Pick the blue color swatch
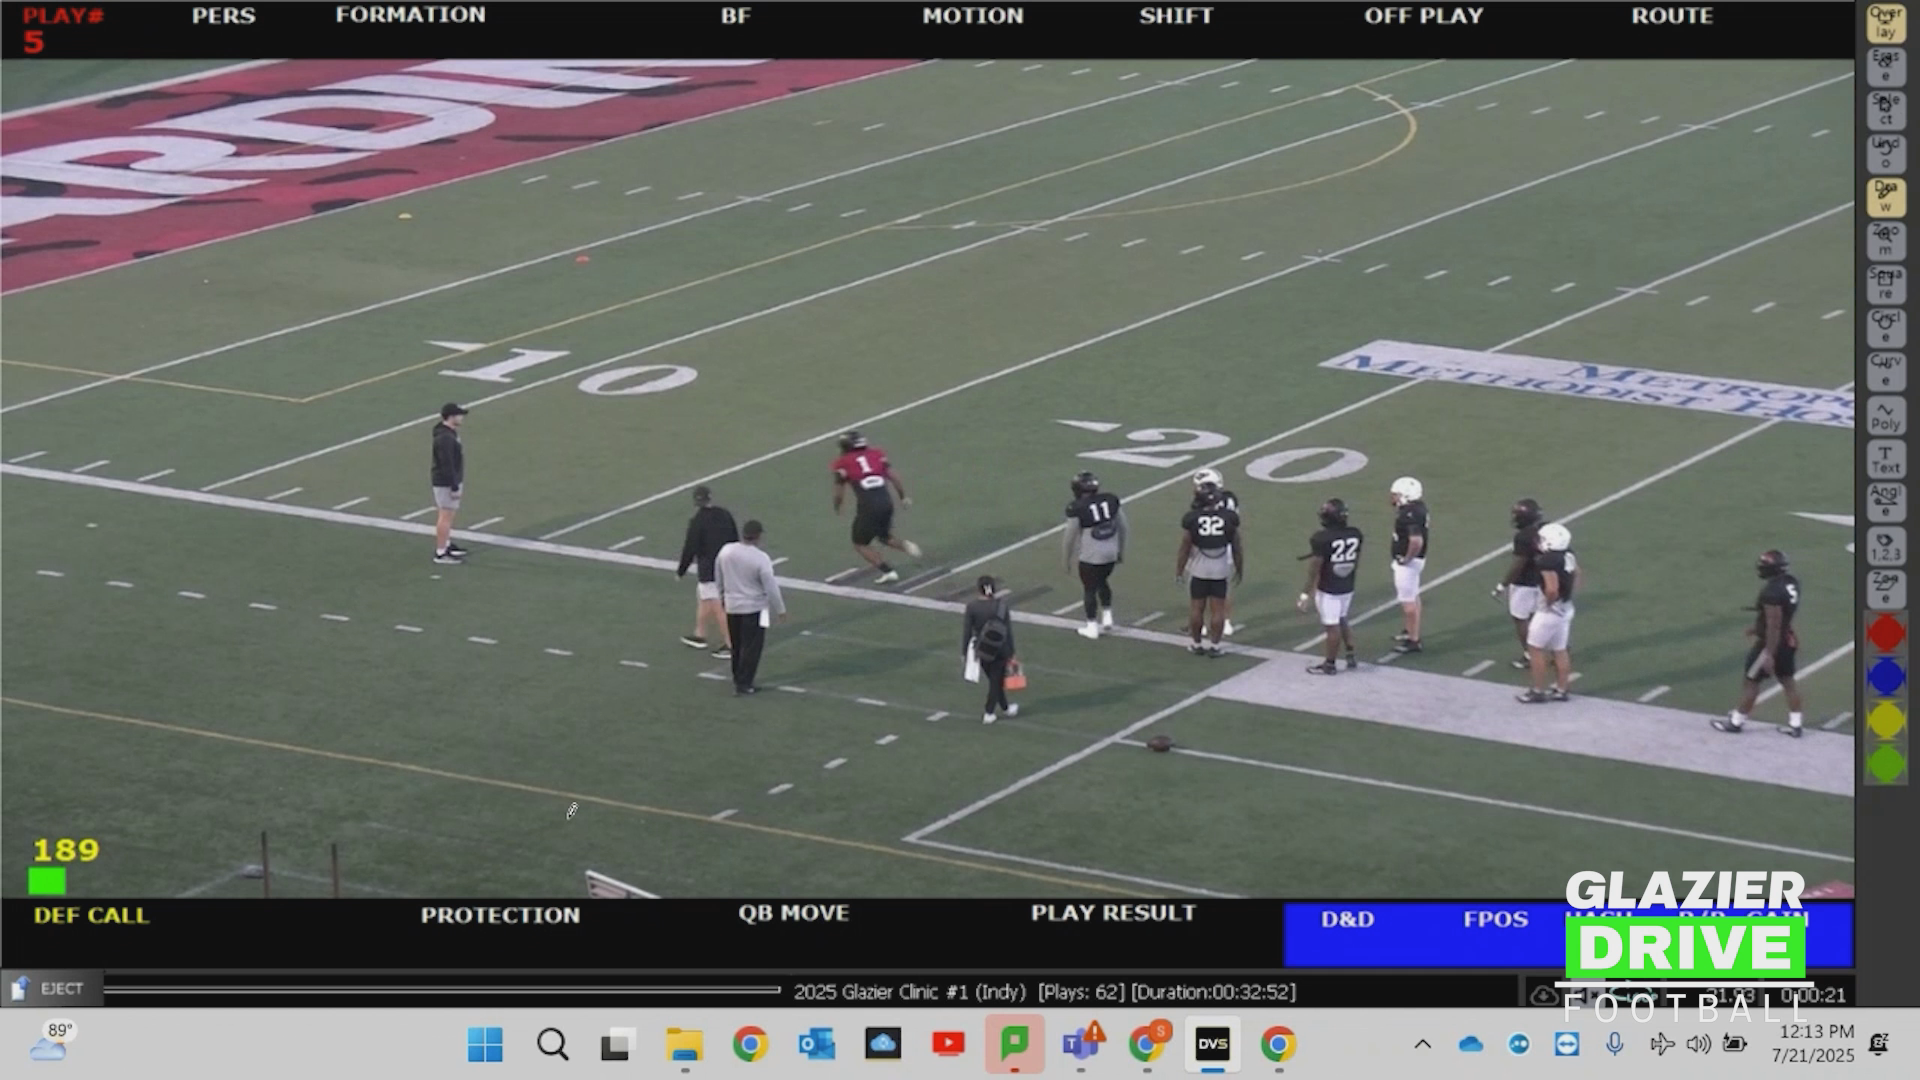 (x=1885, y=677)
